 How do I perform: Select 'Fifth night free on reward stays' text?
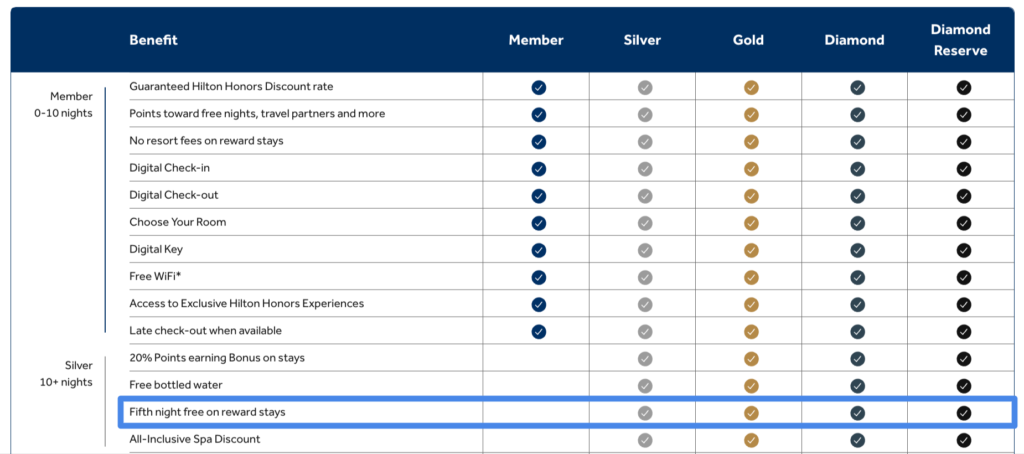(x=208, y=412)
